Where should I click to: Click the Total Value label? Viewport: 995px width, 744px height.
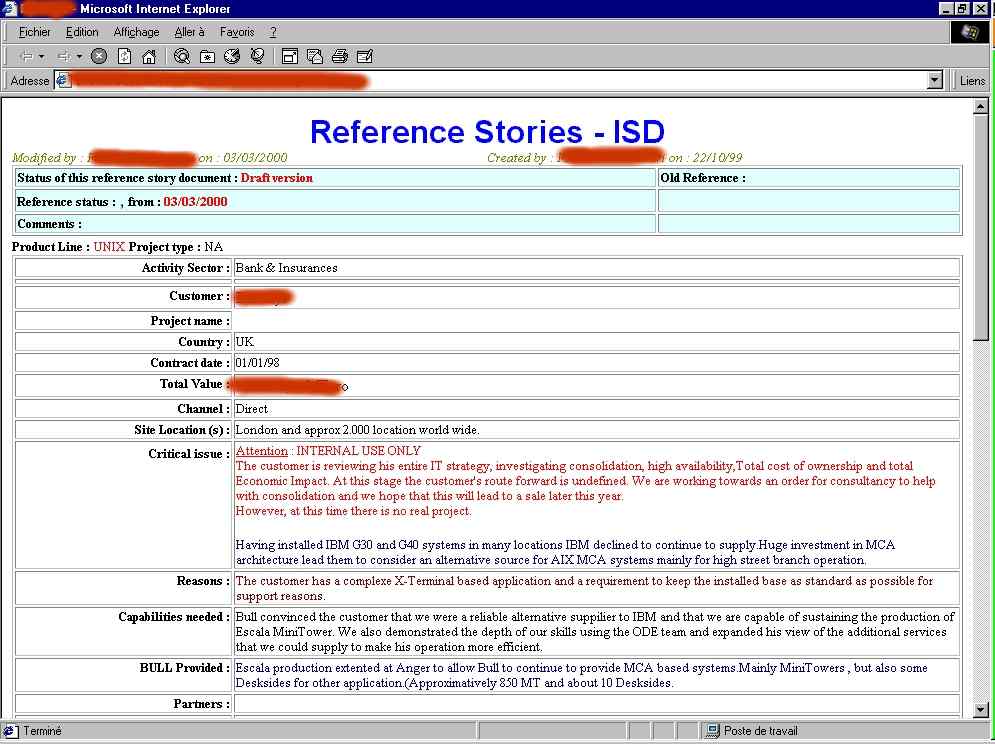pyautogui.click(x=195, y=383)
